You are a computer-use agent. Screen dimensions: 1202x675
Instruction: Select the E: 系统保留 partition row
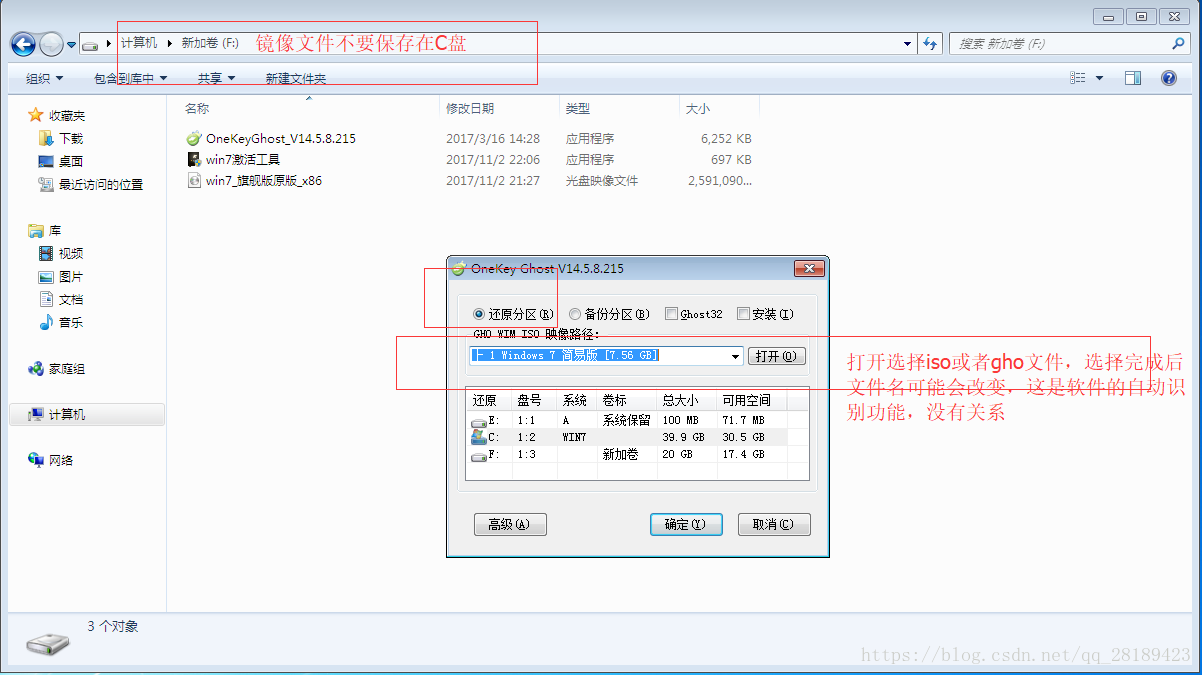click(637, 421)
